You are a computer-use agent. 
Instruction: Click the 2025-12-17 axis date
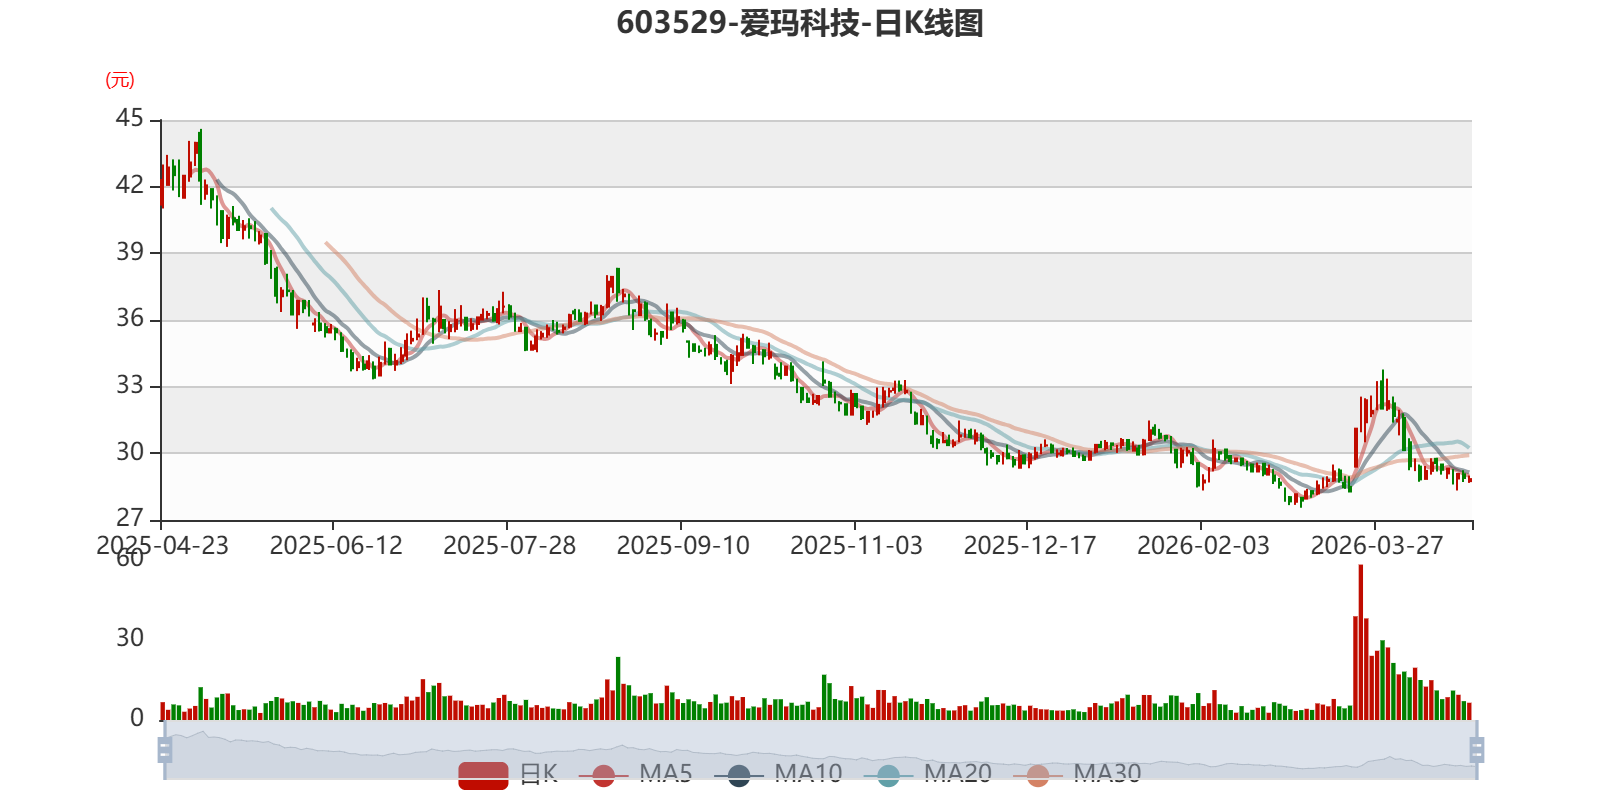(x=1030, y=546)
